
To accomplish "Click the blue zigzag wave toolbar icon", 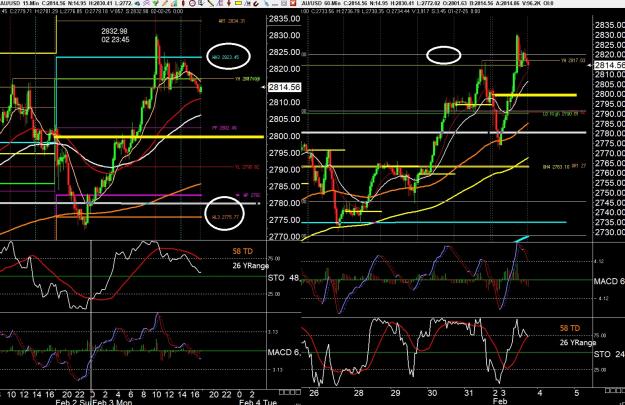I will click(x=247, y=3).
